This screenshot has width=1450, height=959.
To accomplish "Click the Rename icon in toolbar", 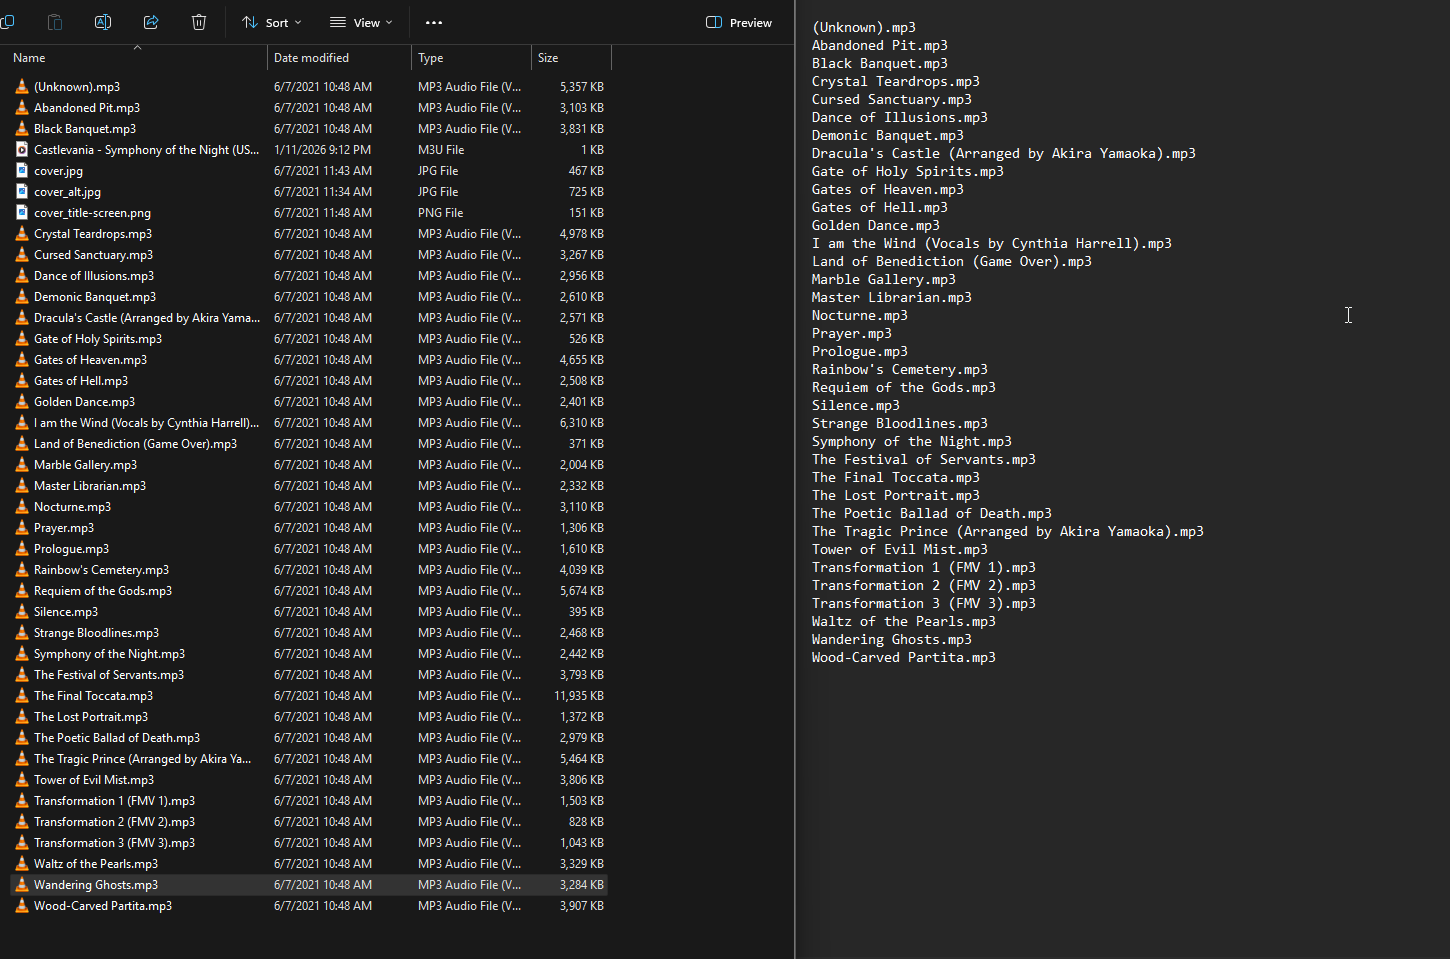I will 103,22.
